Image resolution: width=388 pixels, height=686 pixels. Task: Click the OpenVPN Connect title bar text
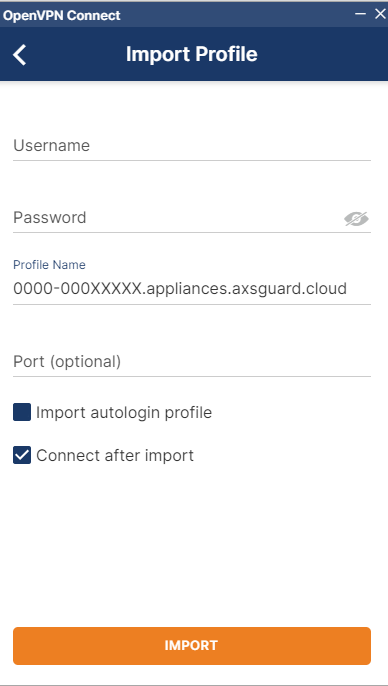click(x=62, y=15)
